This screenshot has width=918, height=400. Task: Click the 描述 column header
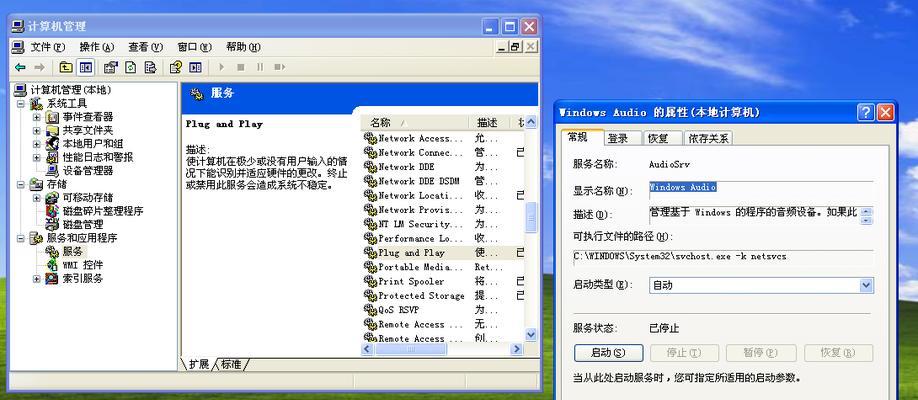pyautogui.click(x=489, y=122)
